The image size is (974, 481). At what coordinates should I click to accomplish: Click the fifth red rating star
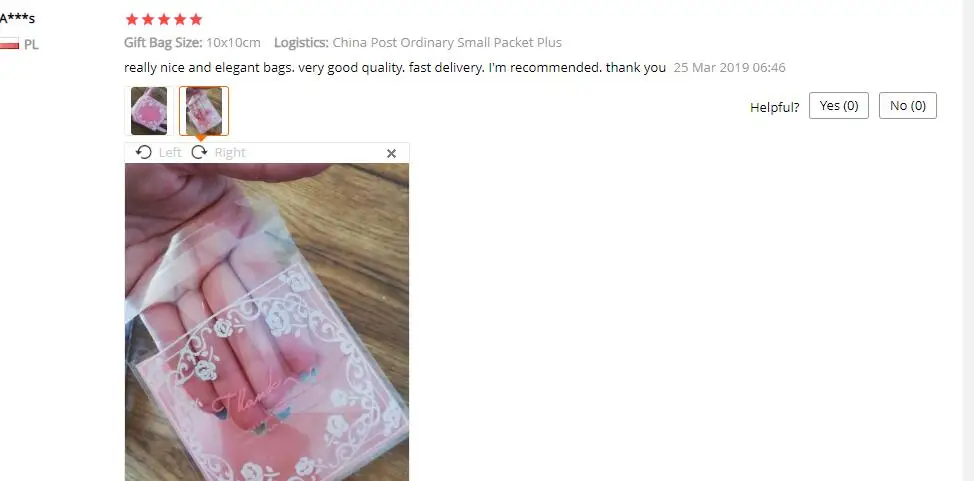(196, 19)
